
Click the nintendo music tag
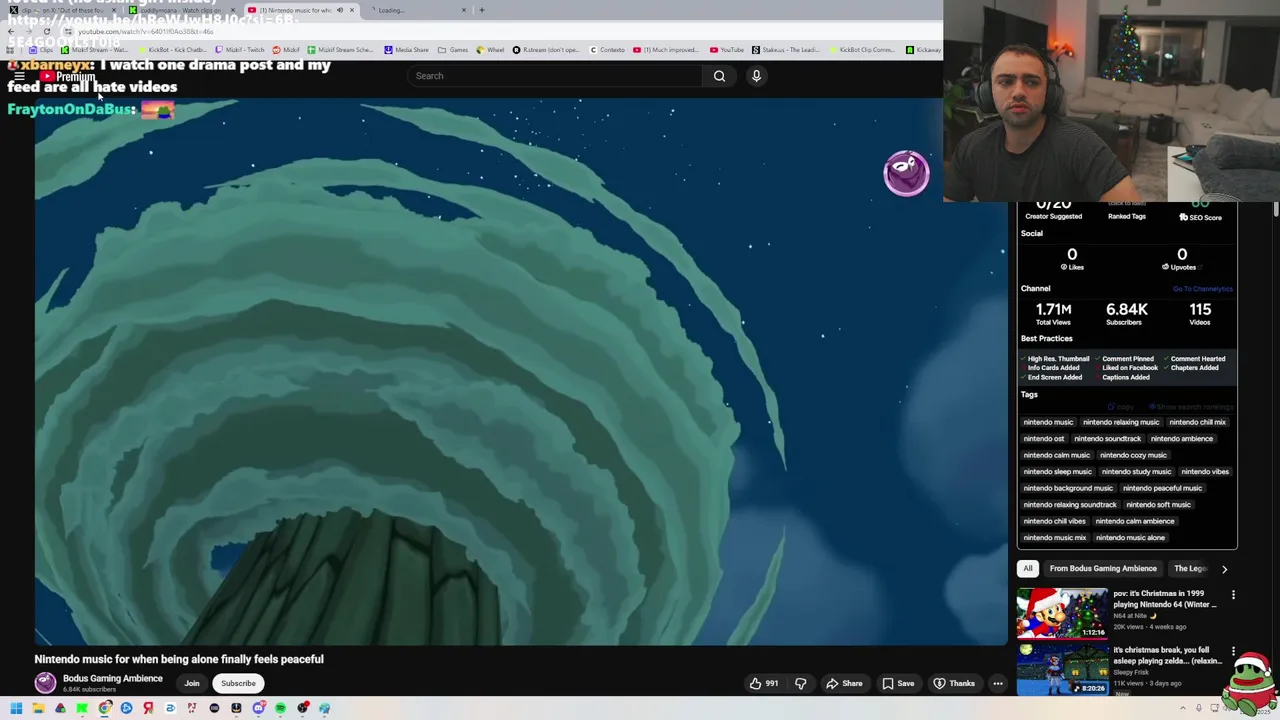pyautogui.click(x=1048, y=422)
